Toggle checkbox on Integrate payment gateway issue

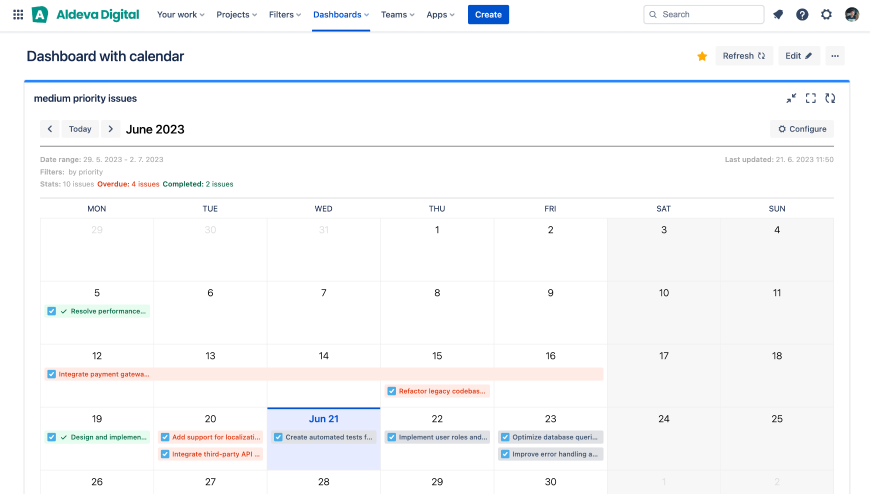point(52,374)
